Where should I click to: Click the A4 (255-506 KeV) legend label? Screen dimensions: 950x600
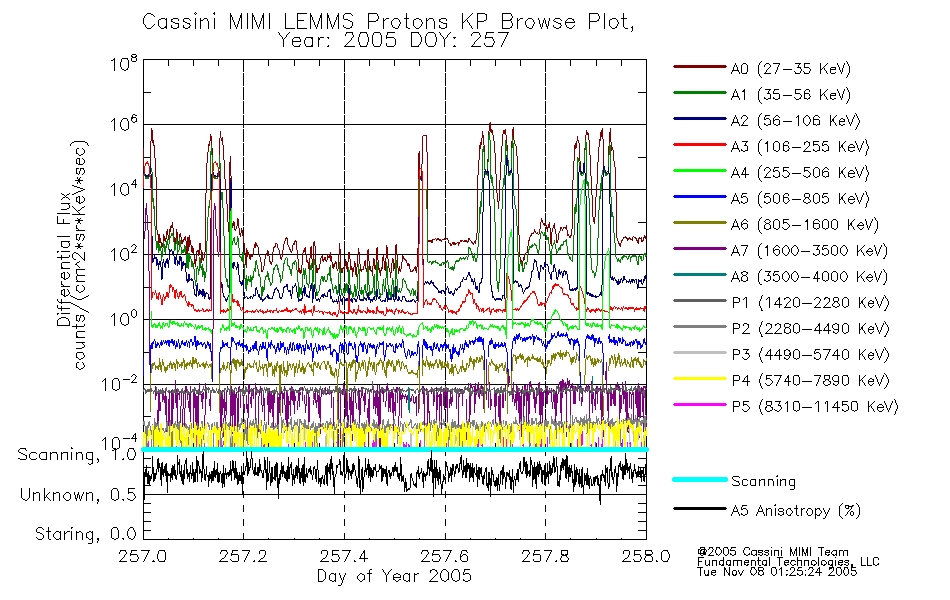[800, 173]
